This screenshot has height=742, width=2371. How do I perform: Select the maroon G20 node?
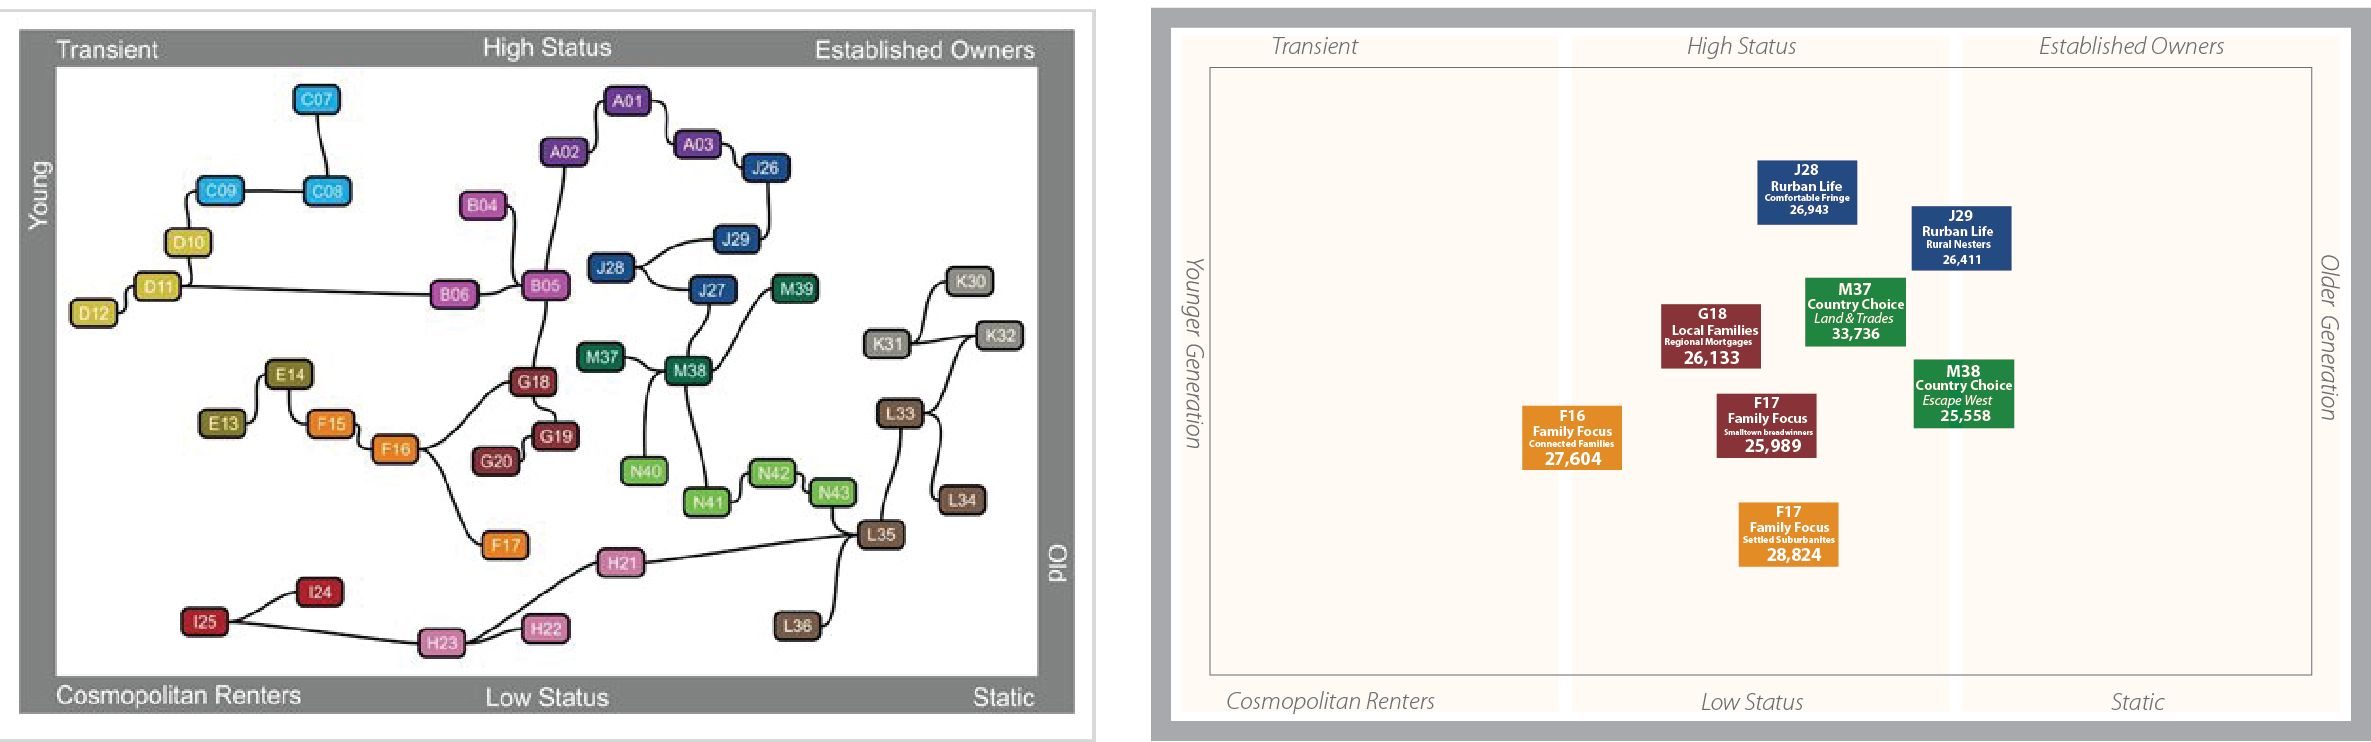496,461
